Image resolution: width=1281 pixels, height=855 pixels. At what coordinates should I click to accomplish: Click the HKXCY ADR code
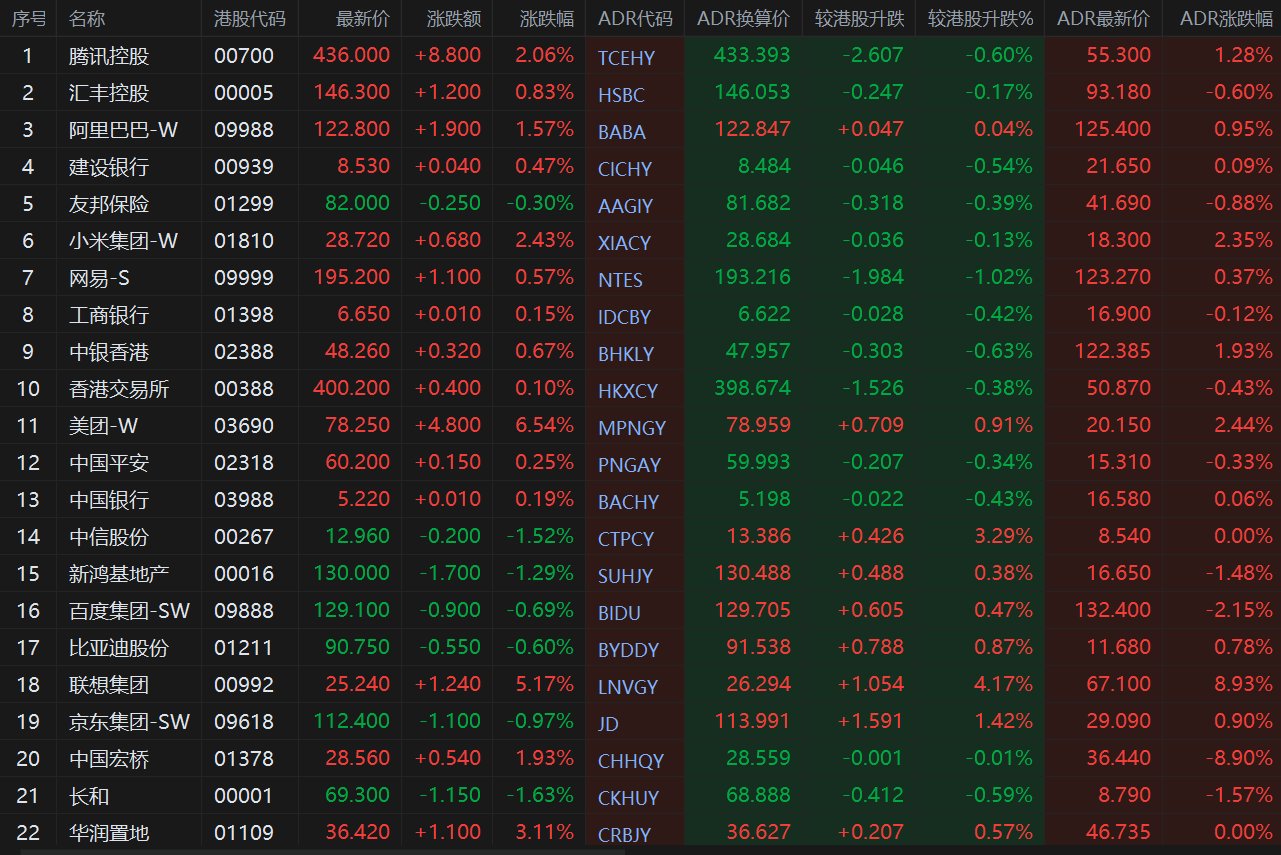tap(628, 391)
